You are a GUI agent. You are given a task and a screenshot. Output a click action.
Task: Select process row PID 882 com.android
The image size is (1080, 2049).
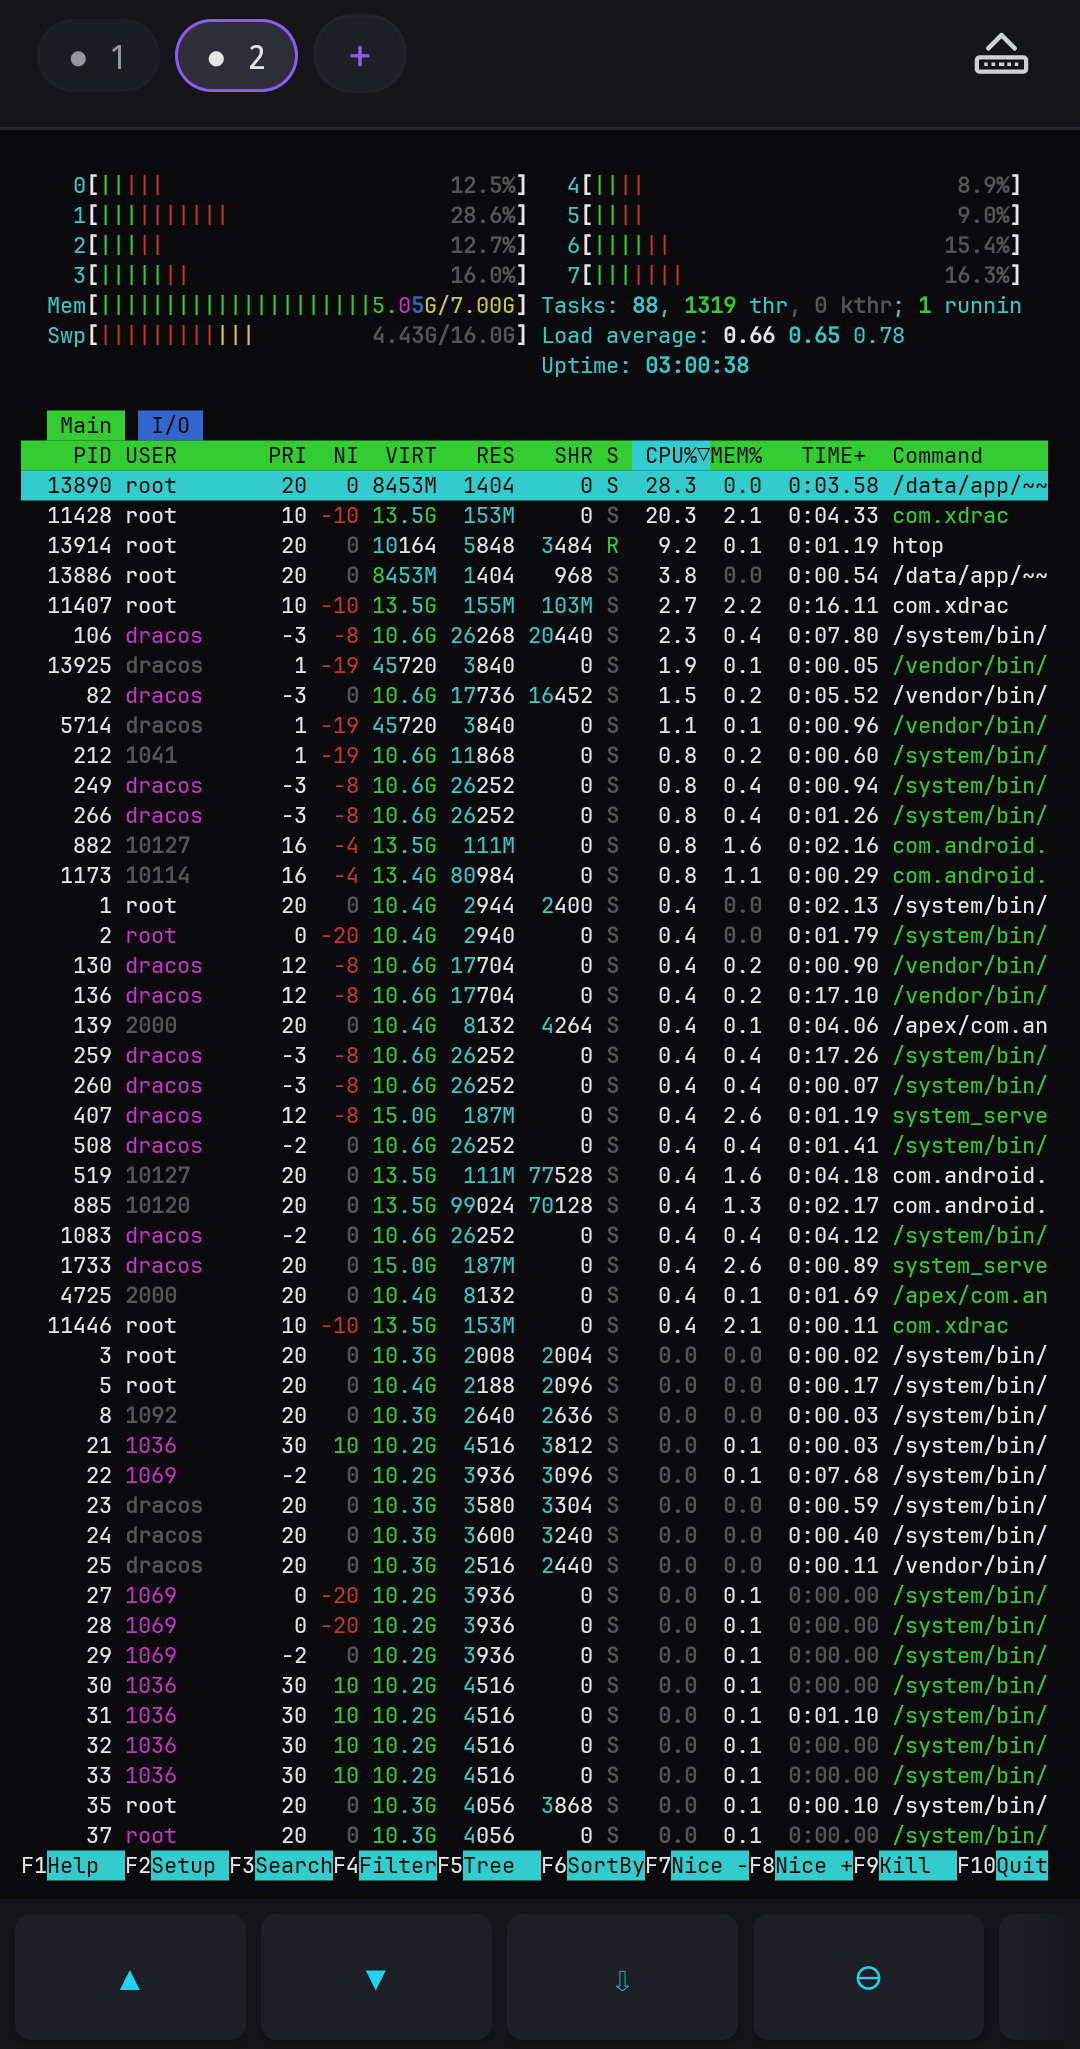coord(534,845)
